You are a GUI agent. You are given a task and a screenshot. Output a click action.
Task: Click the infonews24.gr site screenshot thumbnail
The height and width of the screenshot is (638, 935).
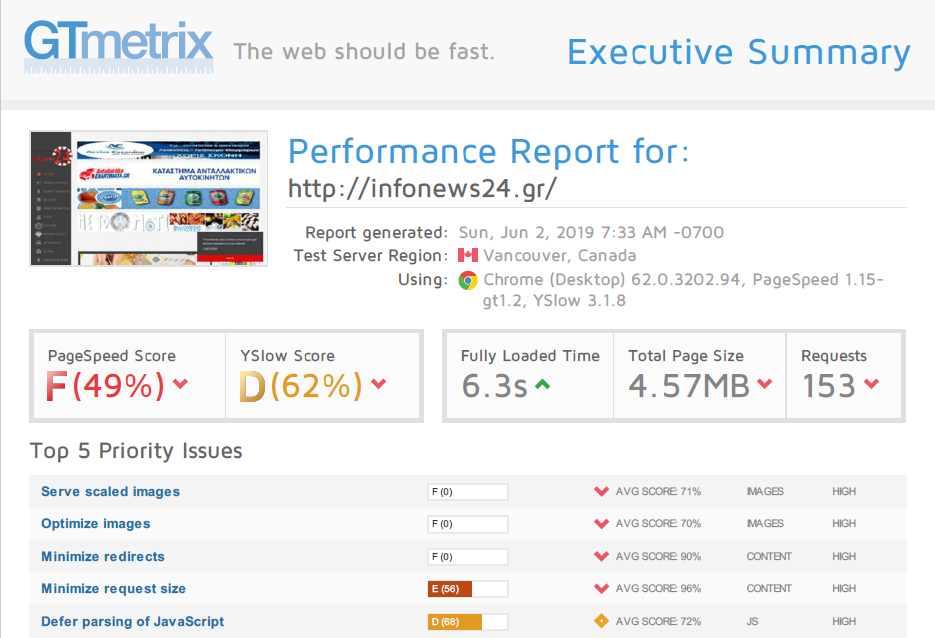pyautogui.click(x=149, y=199)
